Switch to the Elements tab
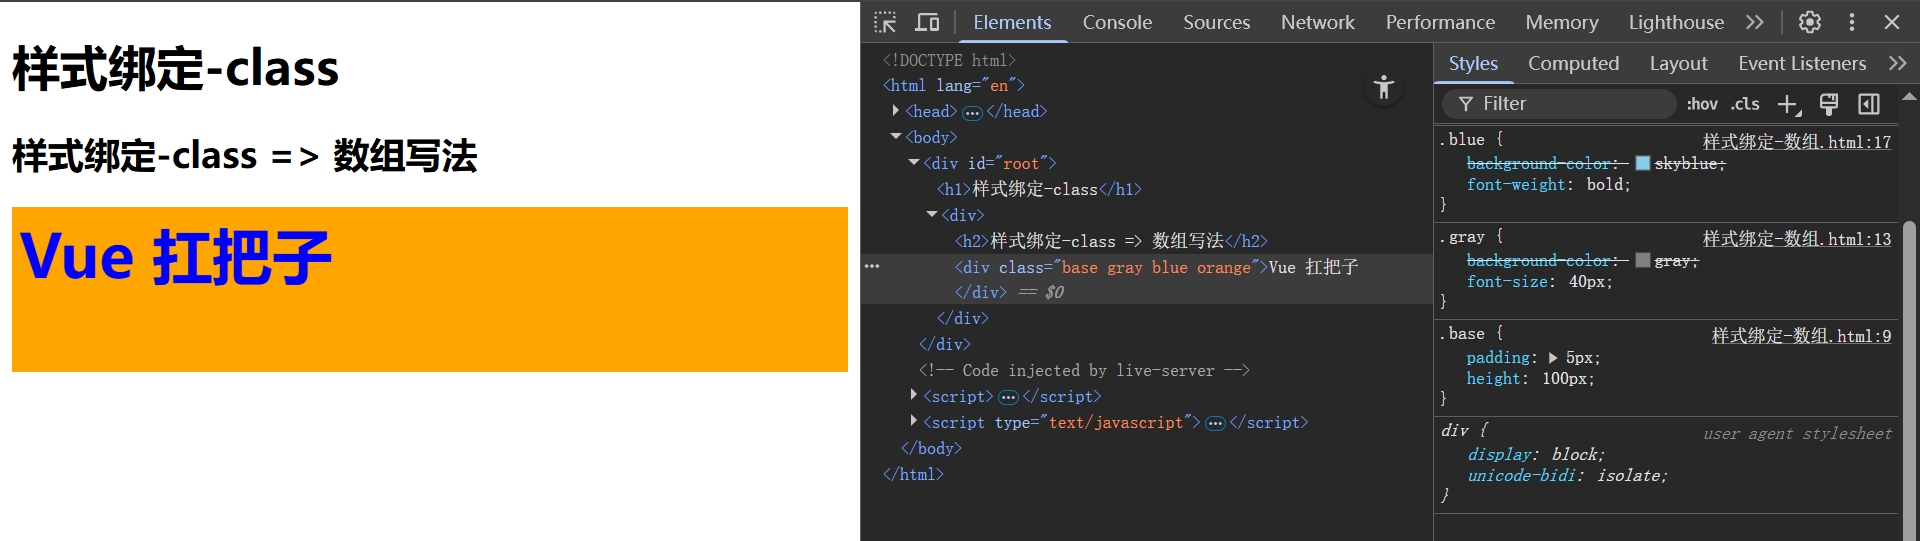The image size is (1920, 541). point(1012,22)
